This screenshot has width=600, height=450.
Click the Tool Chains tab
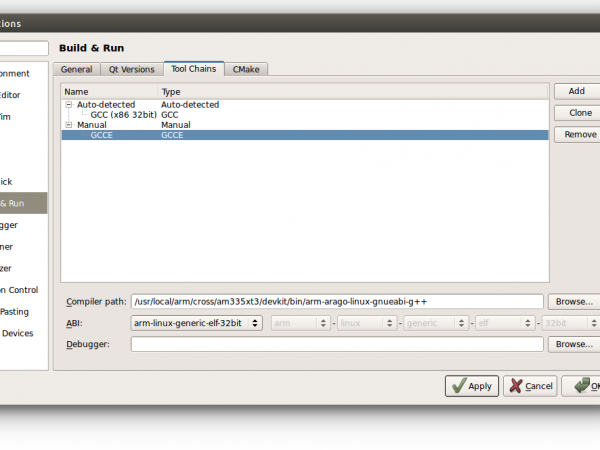(x=195, y=69)
